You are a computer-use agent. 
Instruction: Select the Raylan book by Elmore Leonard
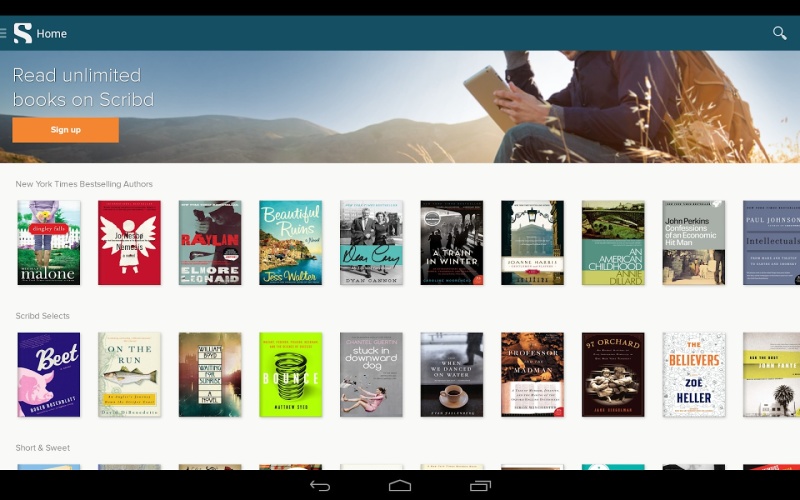coord(210,243)
